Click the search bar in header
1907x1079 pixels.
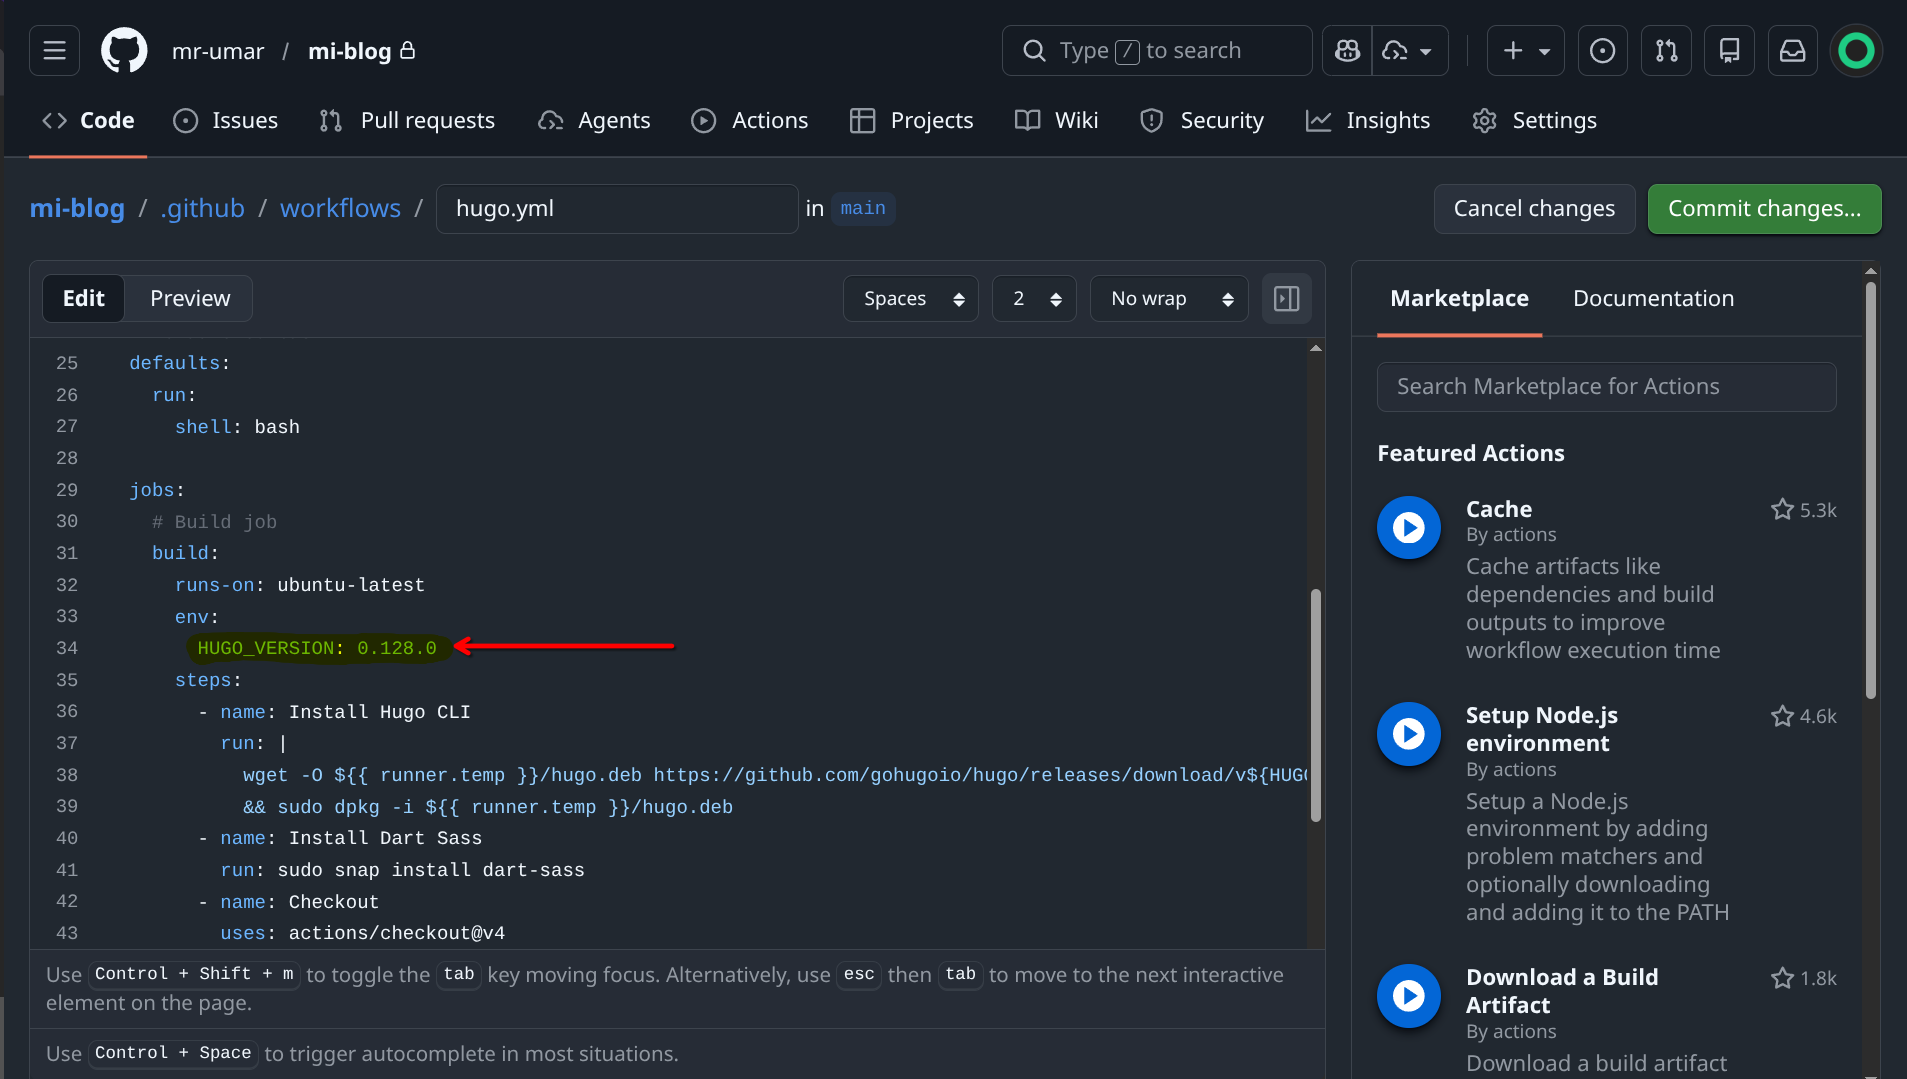(1157, 51)
